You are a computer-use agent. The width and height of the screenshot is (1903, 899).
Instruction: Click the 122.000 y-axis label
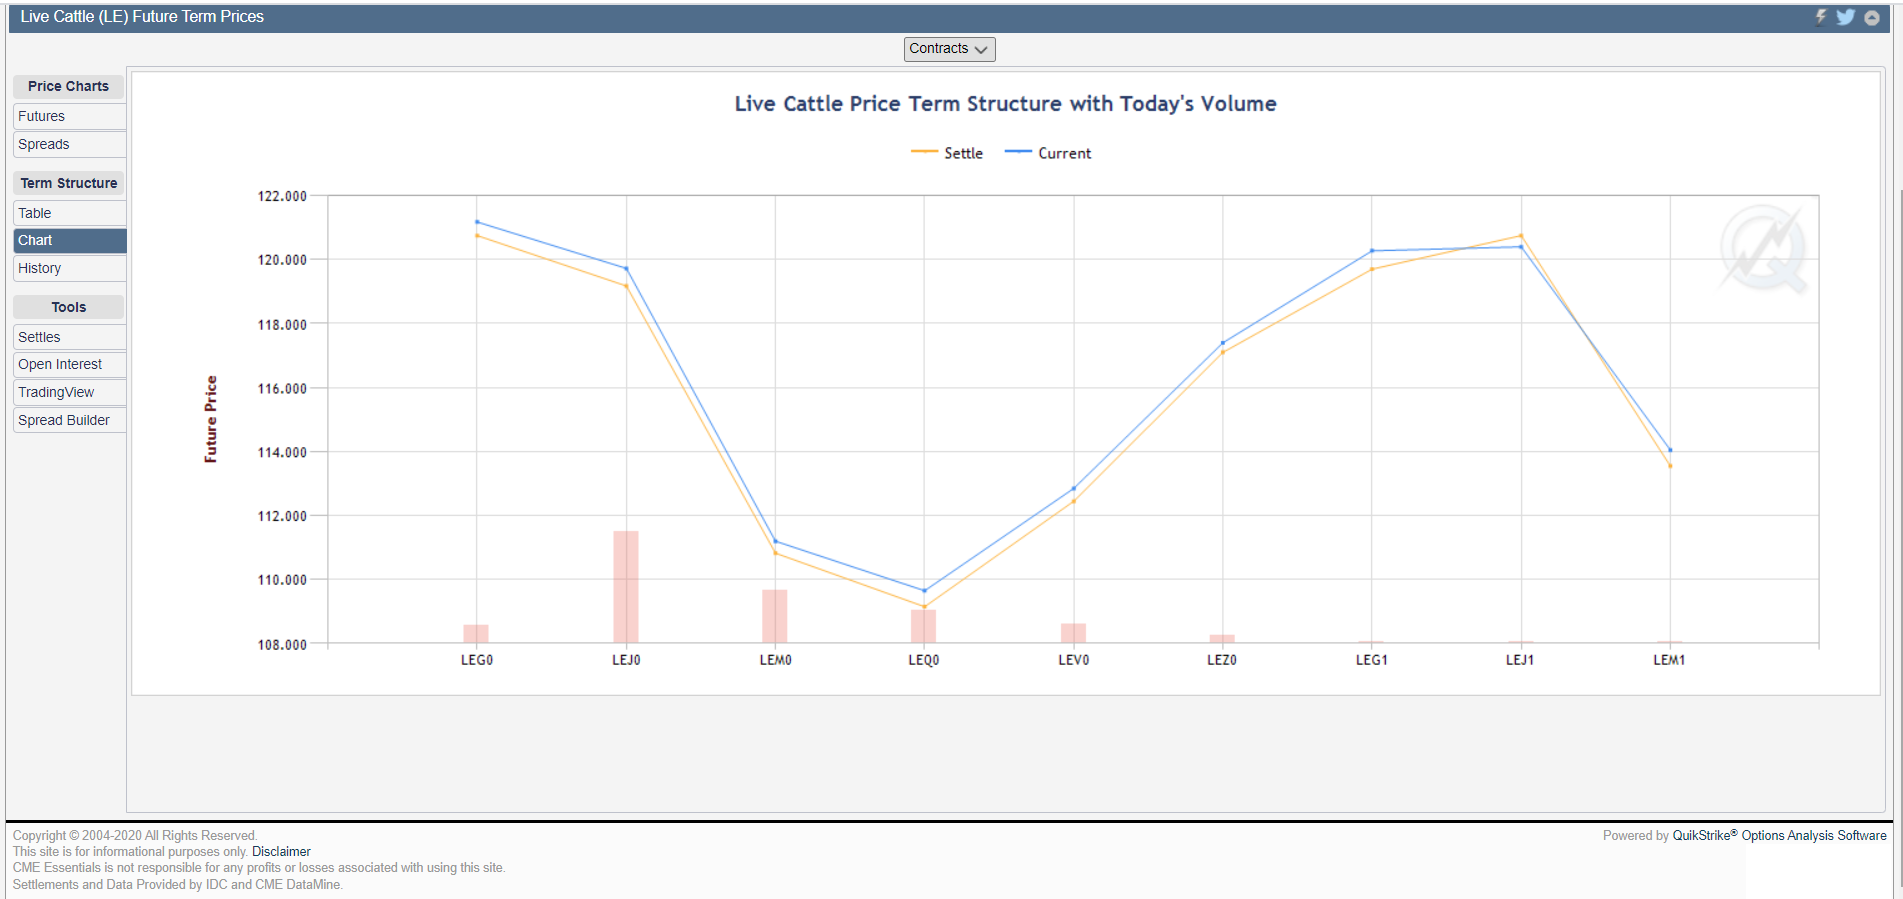click(x=282, y=196)
